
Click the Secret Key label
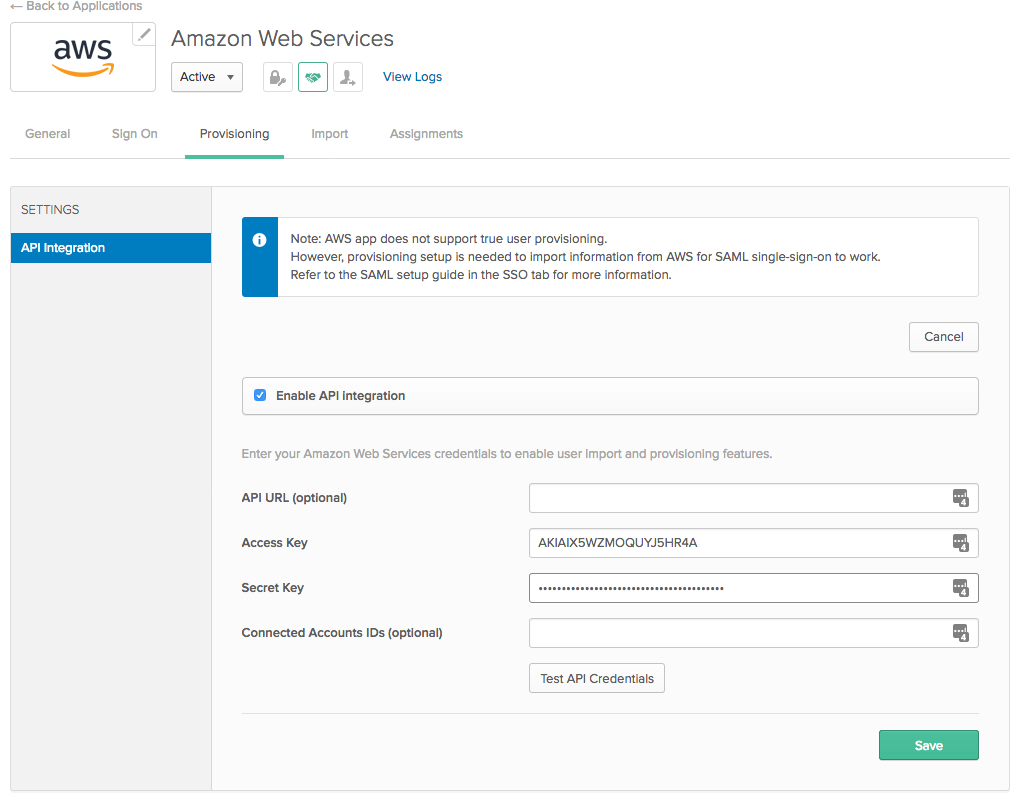coord(272,587)
